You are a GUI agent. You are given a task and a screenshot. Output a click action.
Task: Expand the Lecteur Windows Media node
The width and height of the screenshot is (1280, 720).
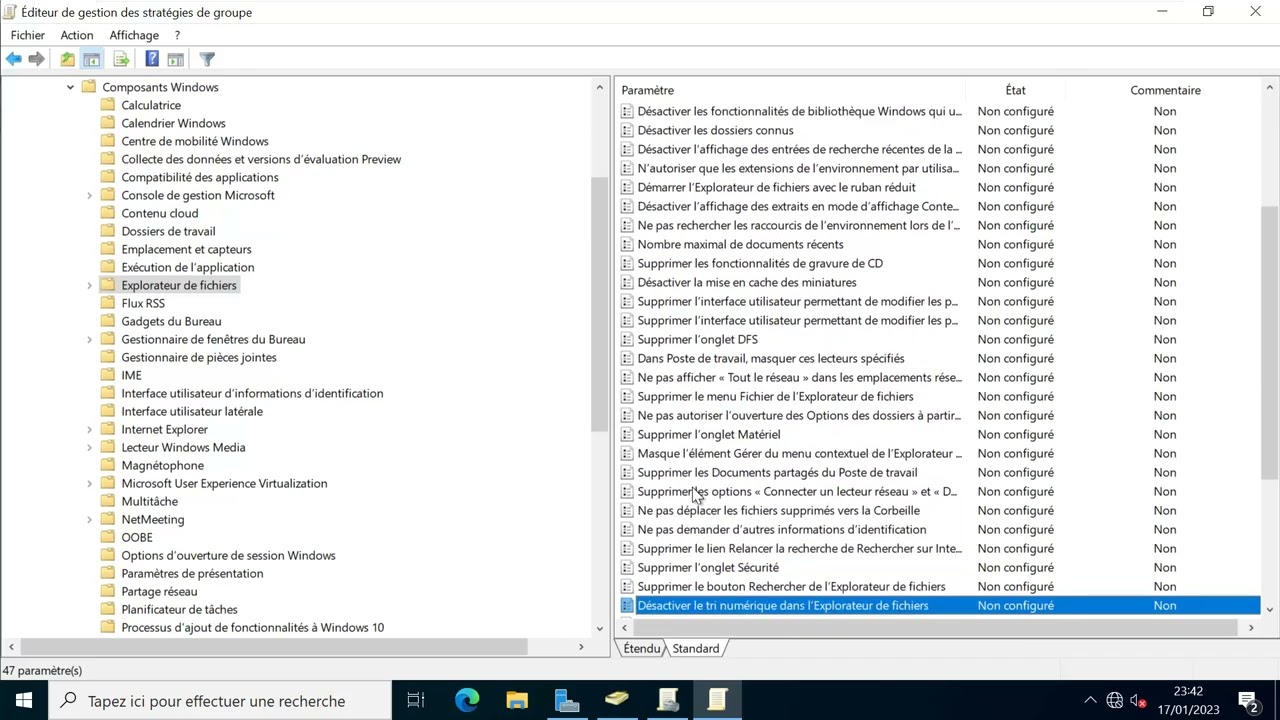pyautogui.click(x=89, y=447)
